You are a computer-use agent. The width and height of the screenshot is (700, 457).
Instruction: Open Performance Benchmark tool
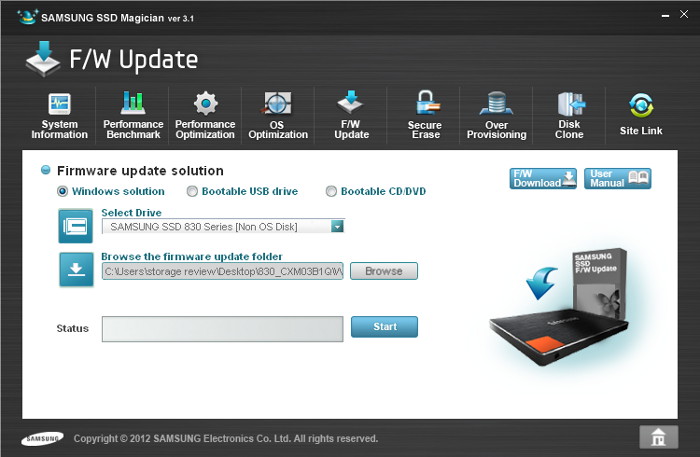pyautogui.click(x=133, y=116)
